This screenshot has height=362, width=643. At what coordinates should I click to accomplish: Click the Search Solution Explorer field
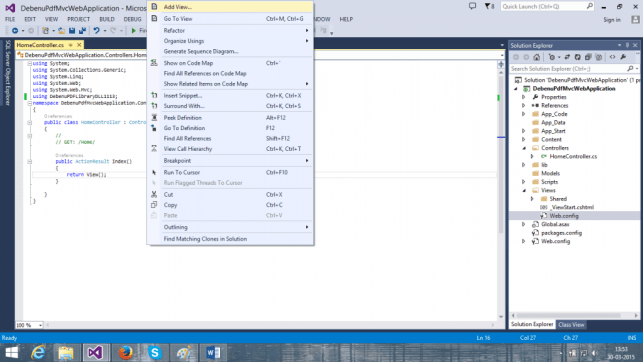[x=568, y=69]
